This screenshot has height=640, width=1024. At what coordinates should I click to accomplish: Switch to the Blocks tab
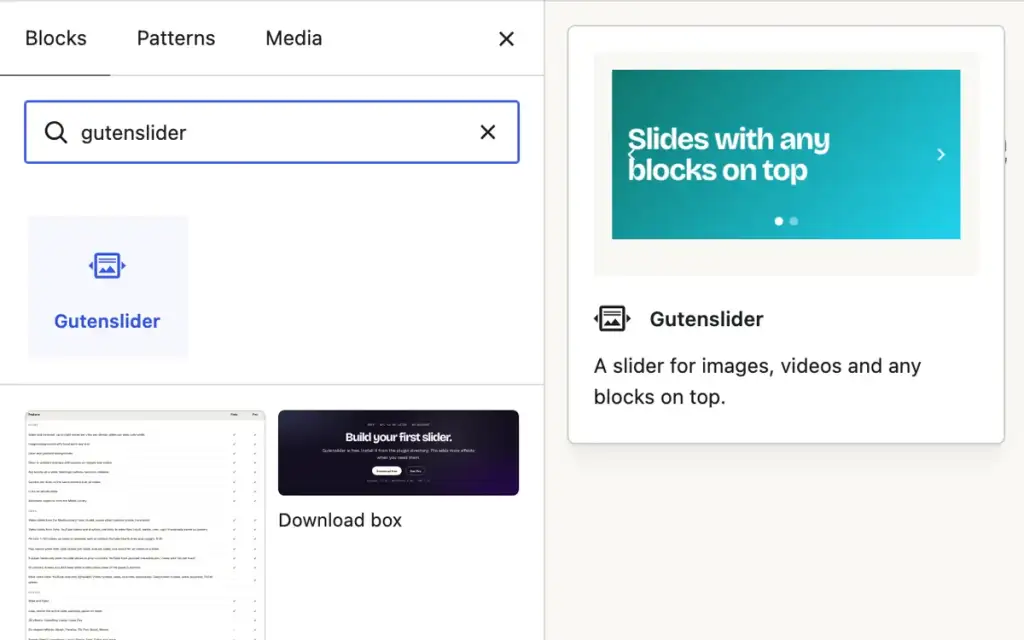[x=56, y=38]
